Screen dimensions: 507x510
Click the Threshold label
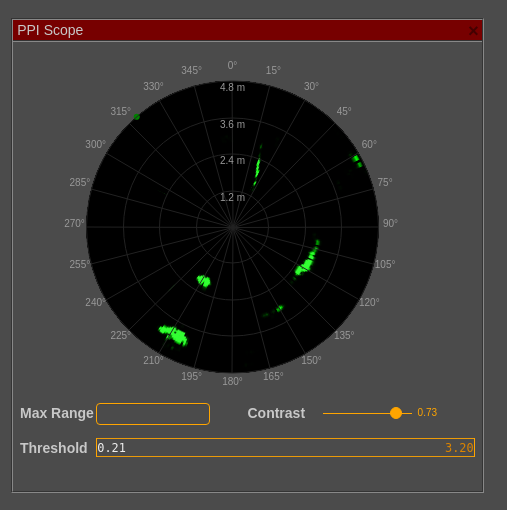(54, 448)
